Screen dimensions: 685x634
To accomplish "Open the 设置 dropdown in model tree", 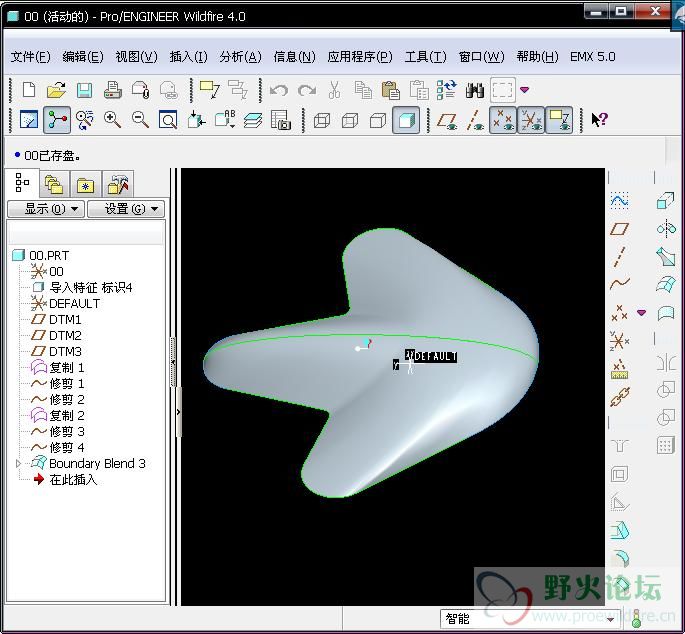I will pyautogui.click(x=125, y=209).
